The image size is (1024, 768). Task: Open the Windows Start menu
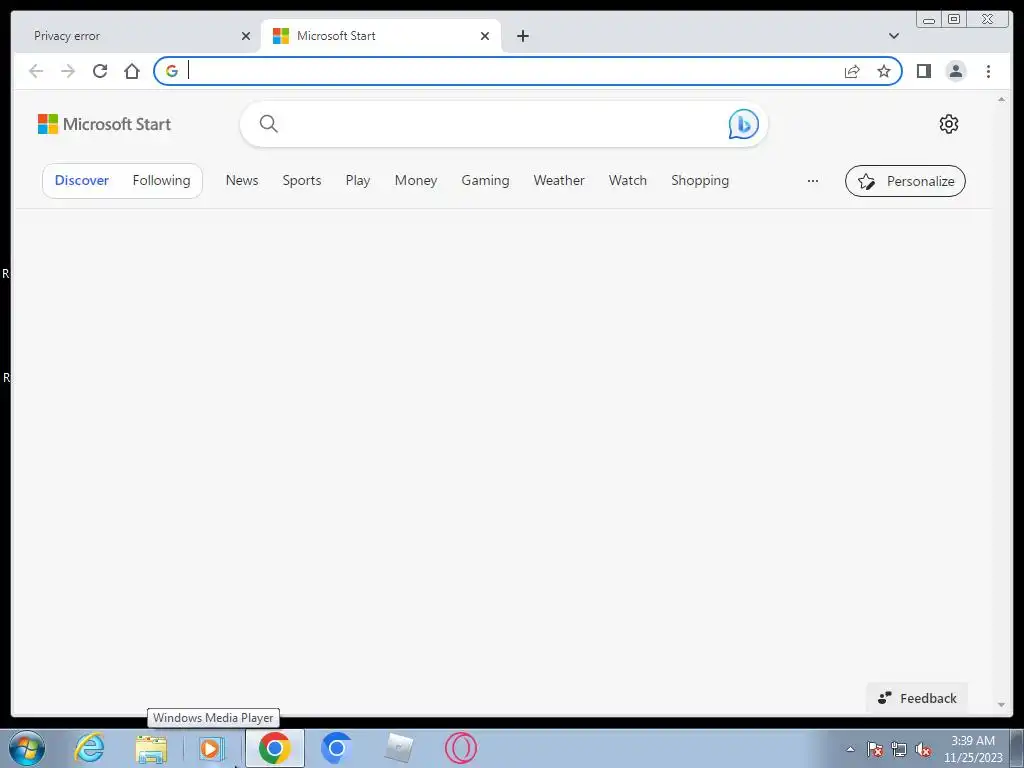tap(27, 748)
